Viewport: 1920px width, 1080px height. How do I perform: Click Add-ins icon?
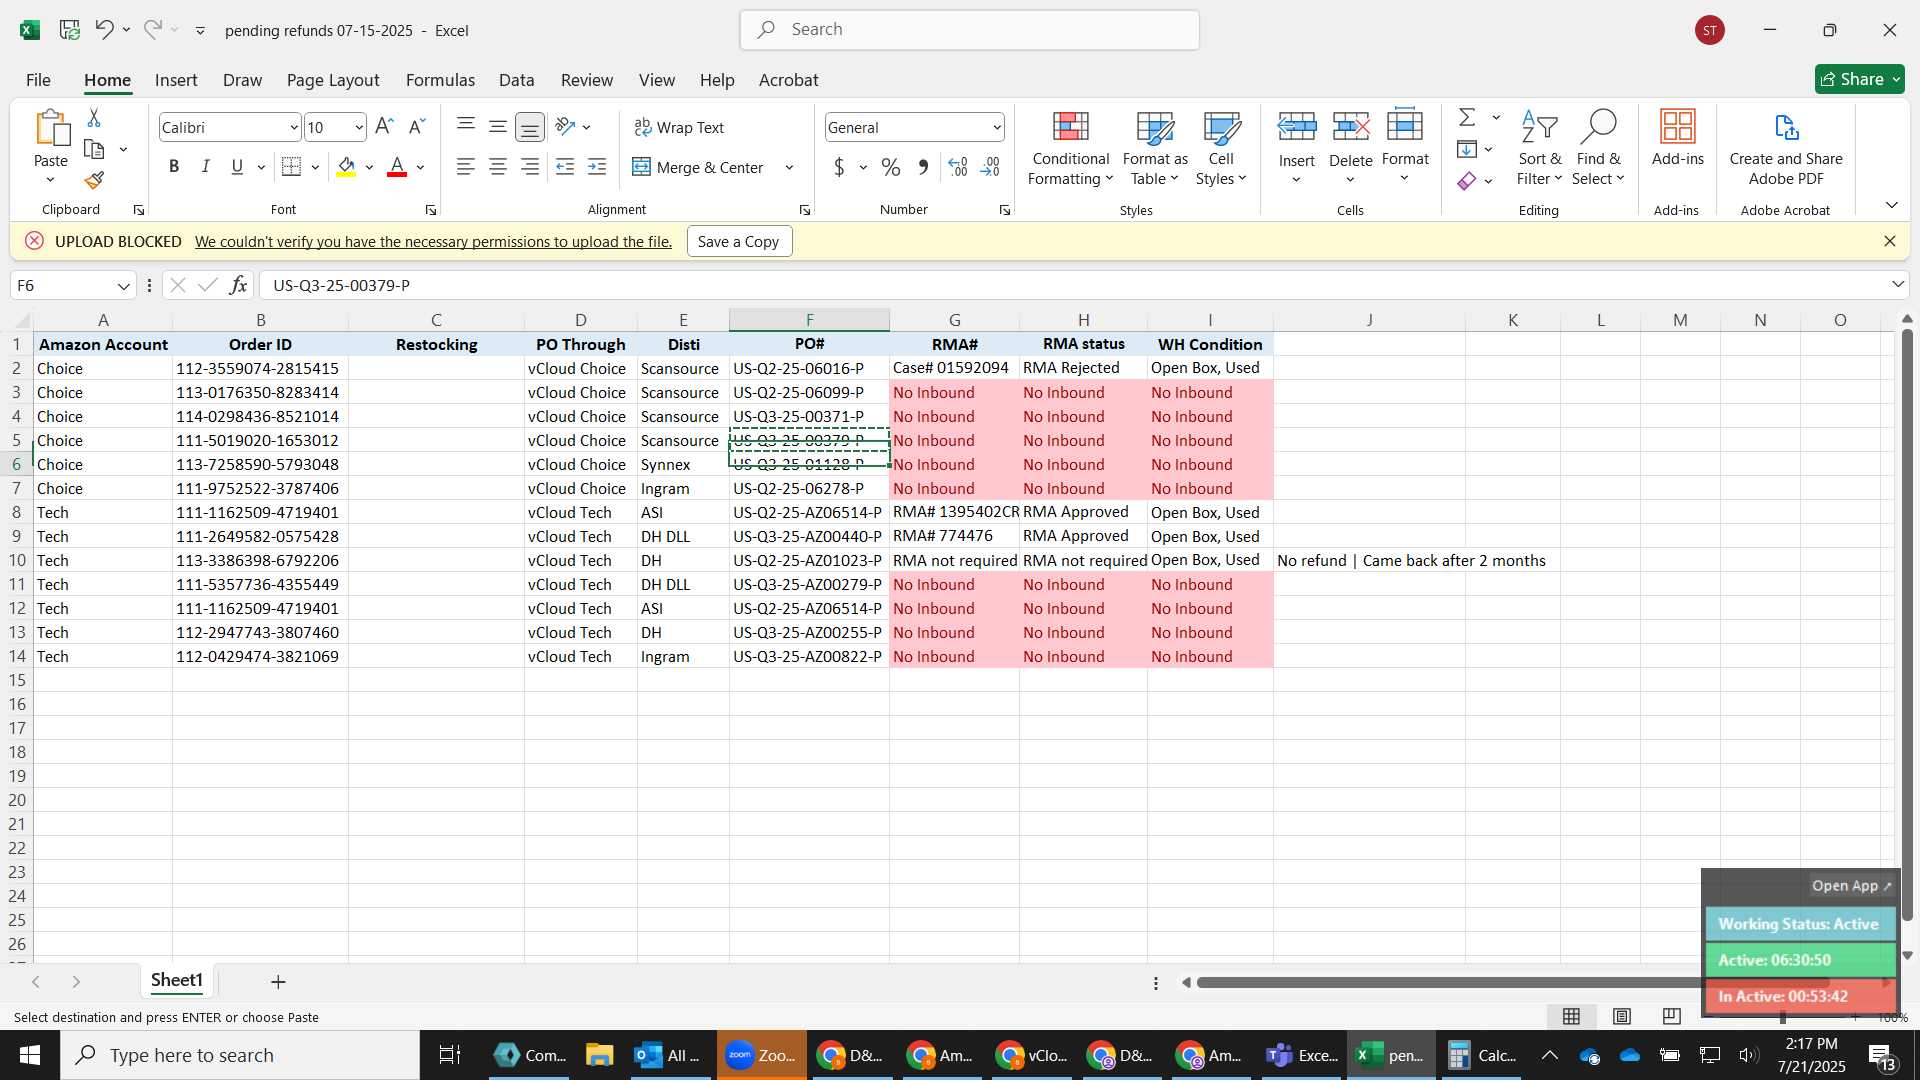1677,138
